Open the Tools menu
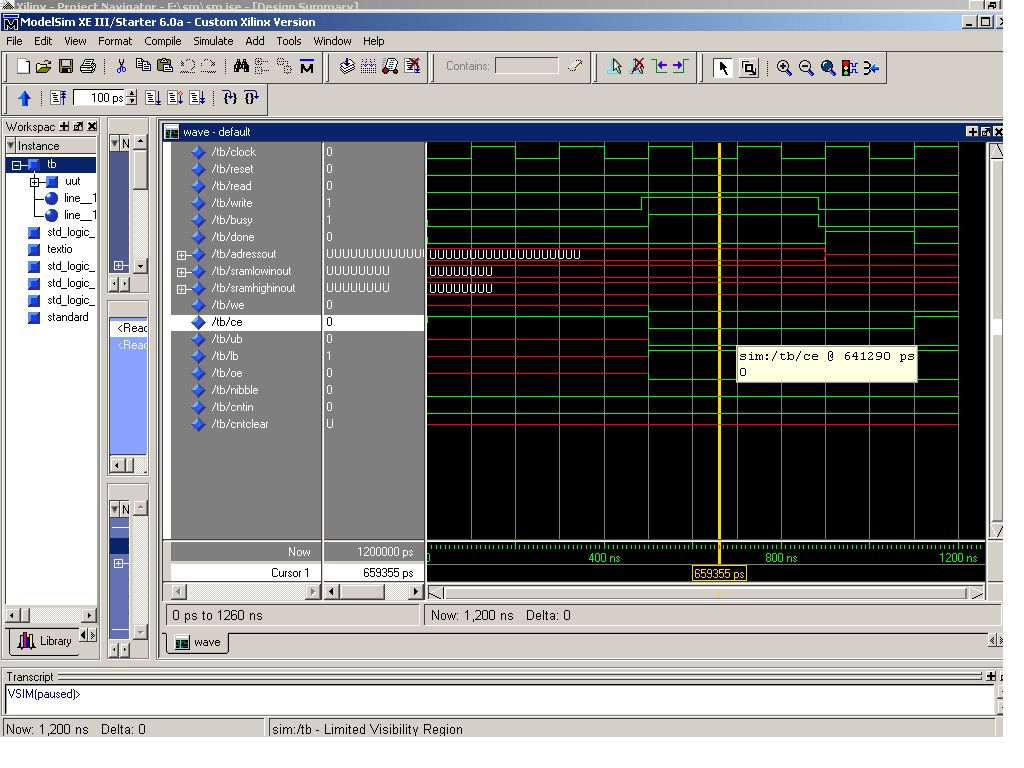The width and height of the screenshot is (1024, 768). tap(289, 41)
